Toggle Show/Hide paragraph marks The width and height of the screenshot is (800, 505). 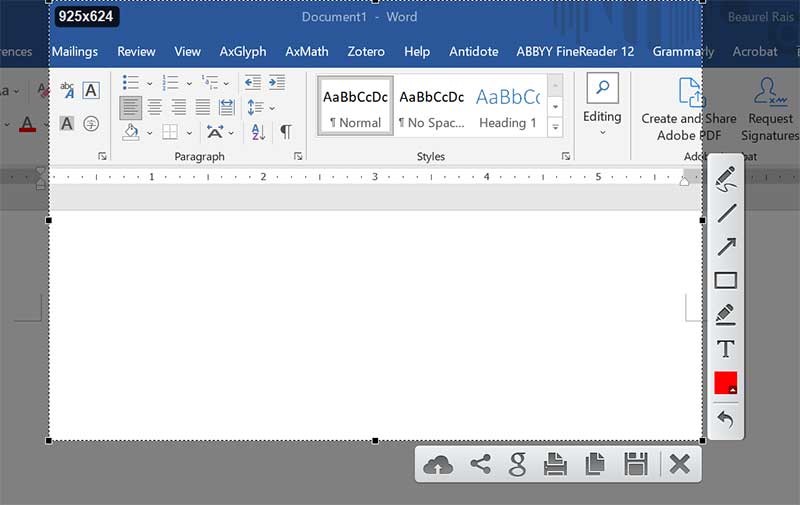[285, 132]
